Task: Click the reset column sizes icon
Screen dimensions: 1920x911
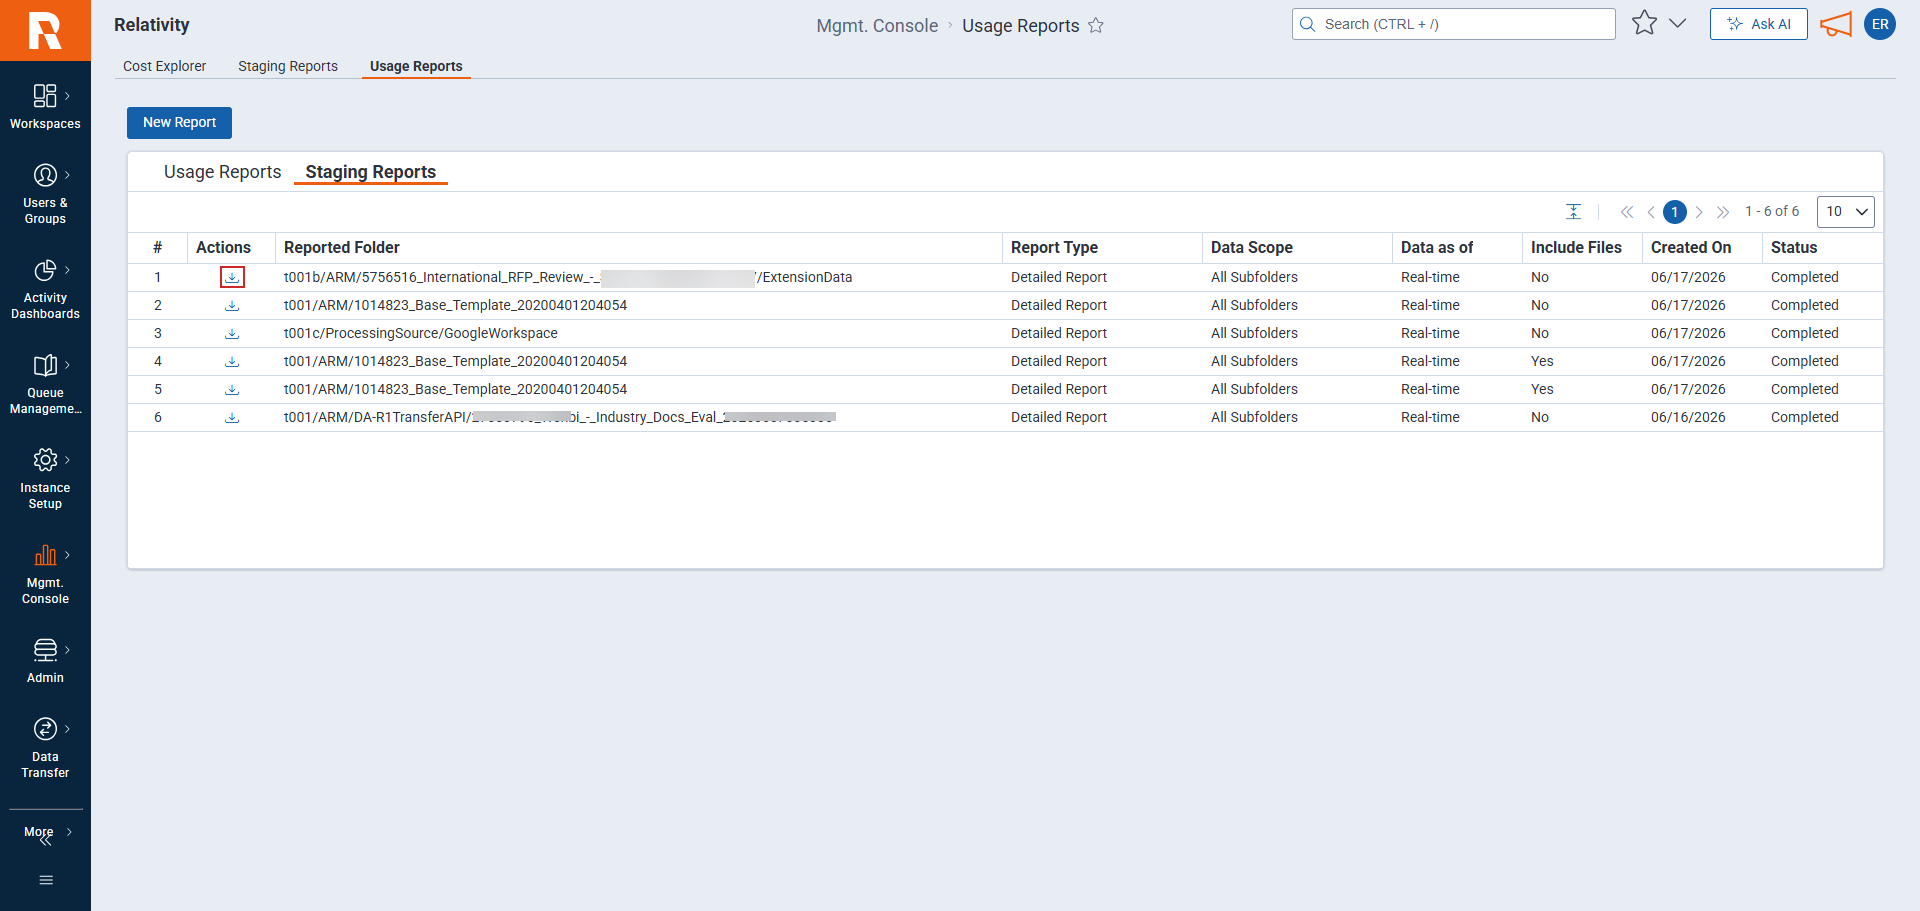Action: pos(1573,211)
